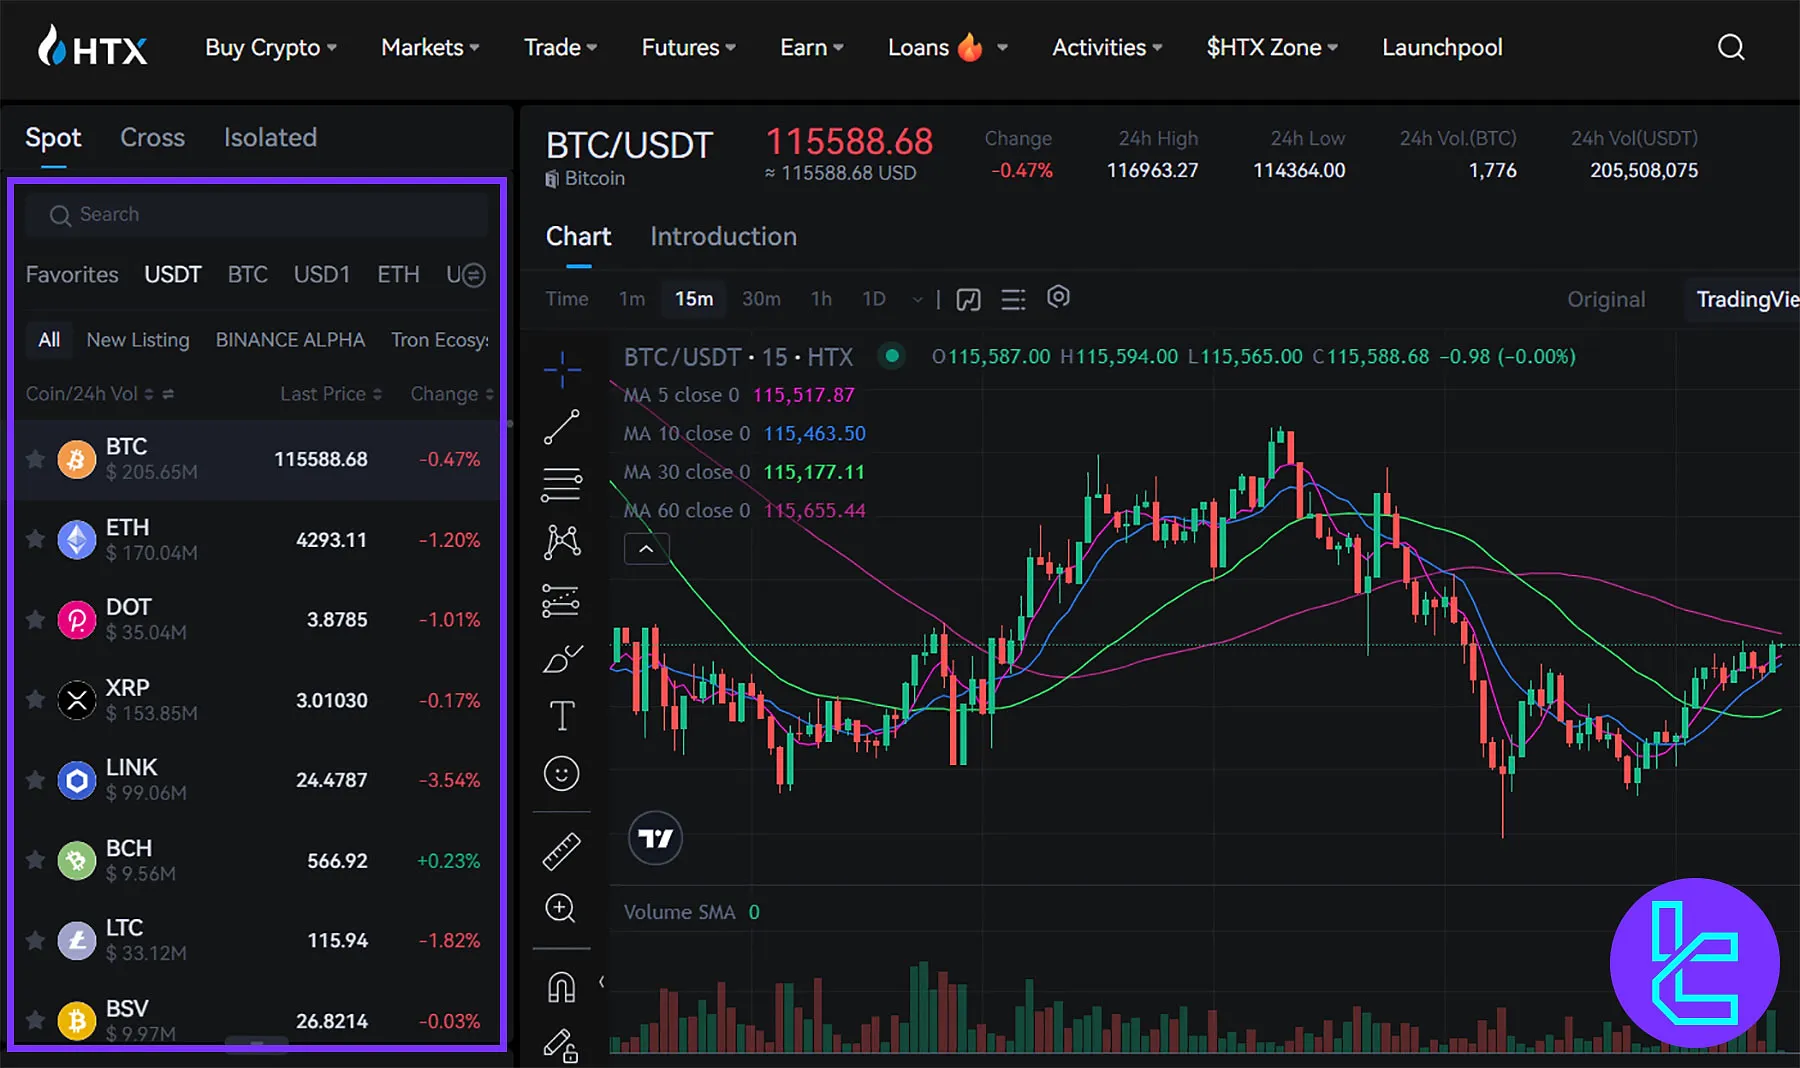
Task: Expand the Buy Crypto menu
Action: click(x=270, y=47)
